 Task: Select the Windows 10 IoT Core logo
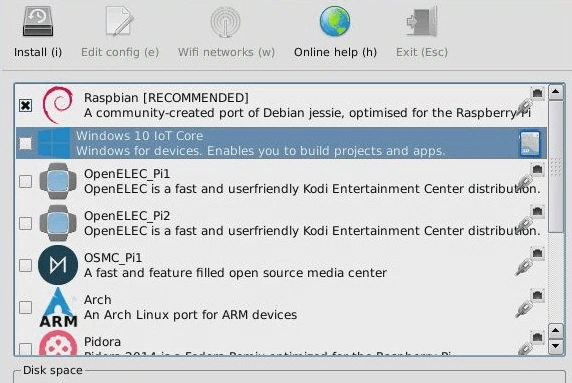coord(54,143)
